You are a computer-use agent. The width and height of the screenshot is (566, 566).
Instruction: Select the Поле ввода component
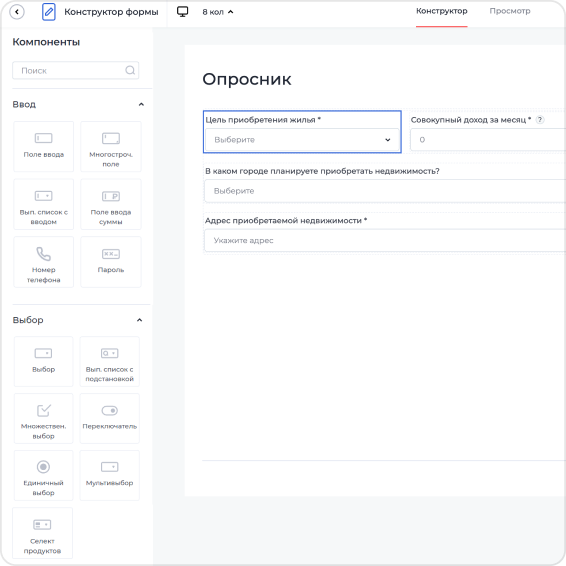click(x=44, y=147)
